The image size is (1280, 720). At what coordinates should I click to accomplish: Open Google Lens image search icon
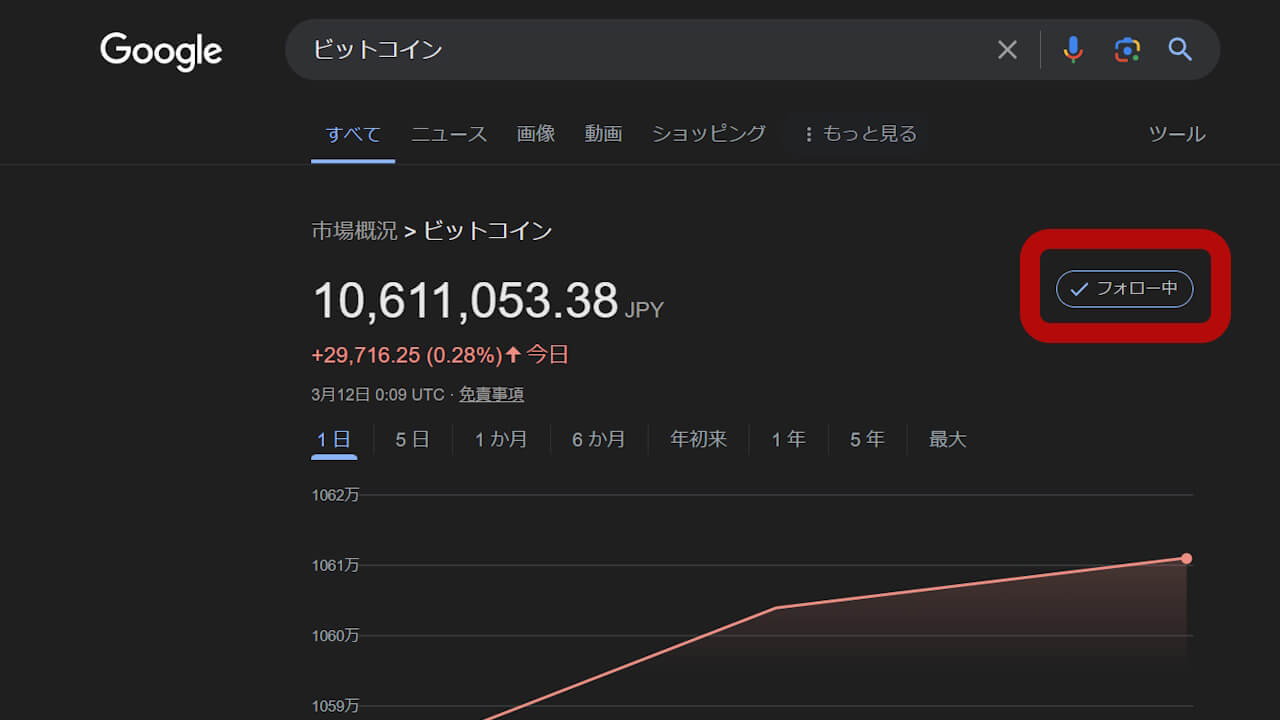click(x=1127, y=50)
